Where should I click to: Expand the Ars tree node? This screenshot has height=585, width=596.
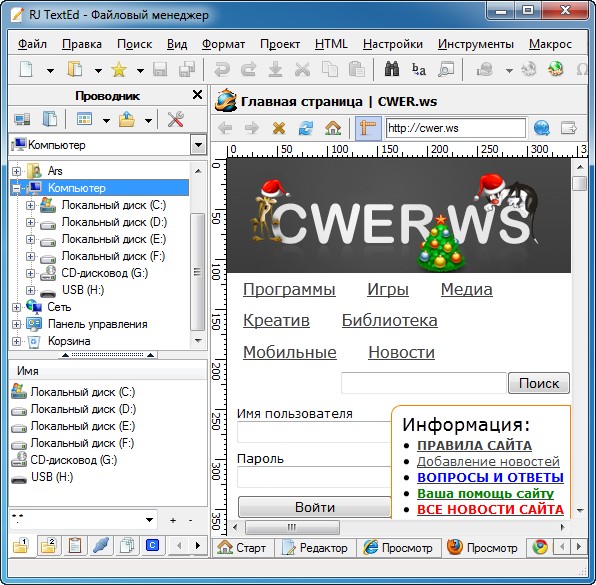(16, 171)
